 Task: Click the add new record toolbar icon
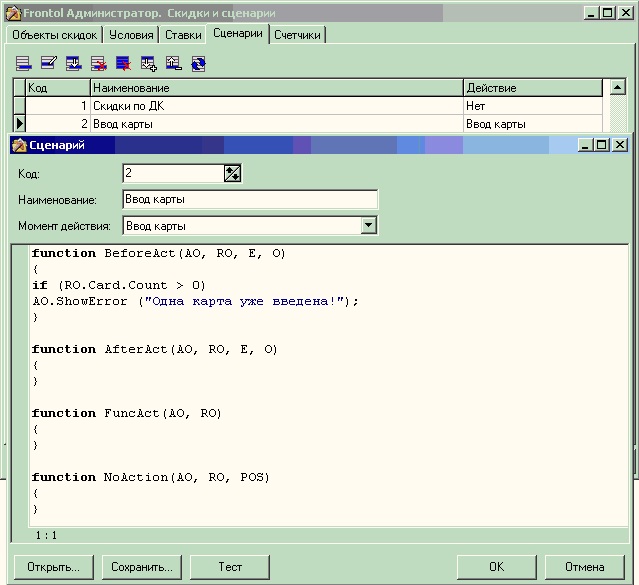[24, 63]
